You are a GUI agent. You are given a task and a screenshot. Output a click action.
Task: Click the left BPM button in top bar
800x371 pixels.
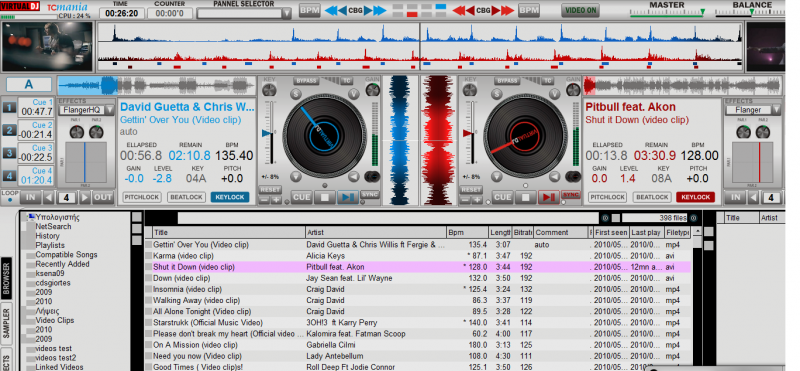(310, 11)
